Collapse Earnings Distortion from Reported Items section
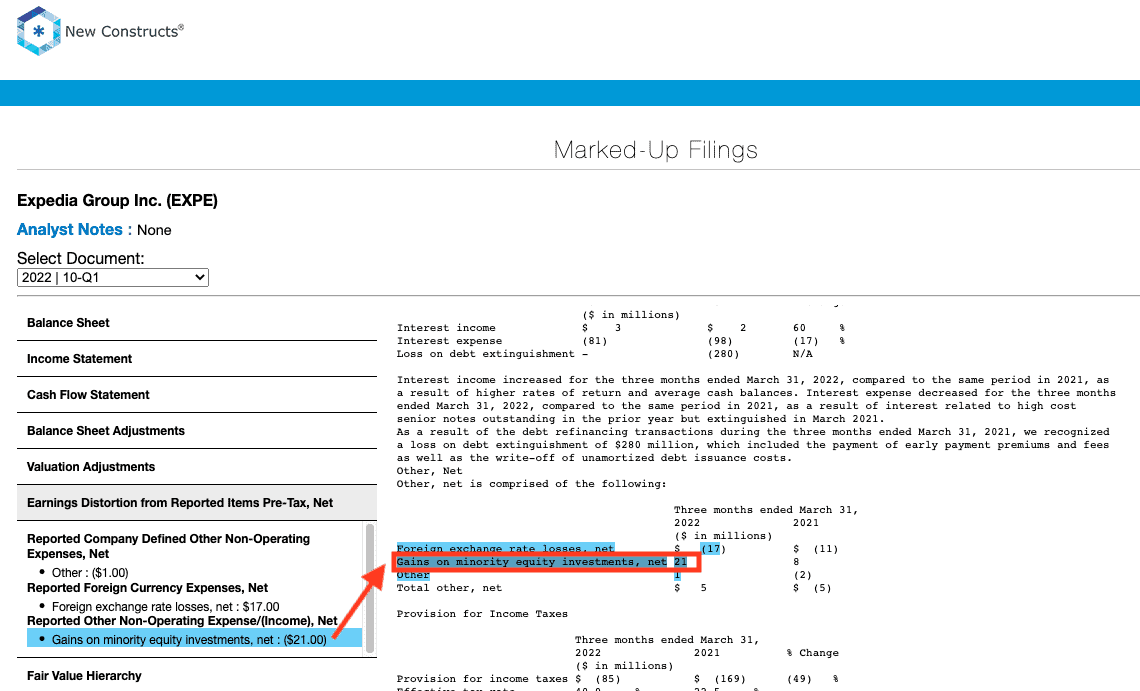 [197, 503]
